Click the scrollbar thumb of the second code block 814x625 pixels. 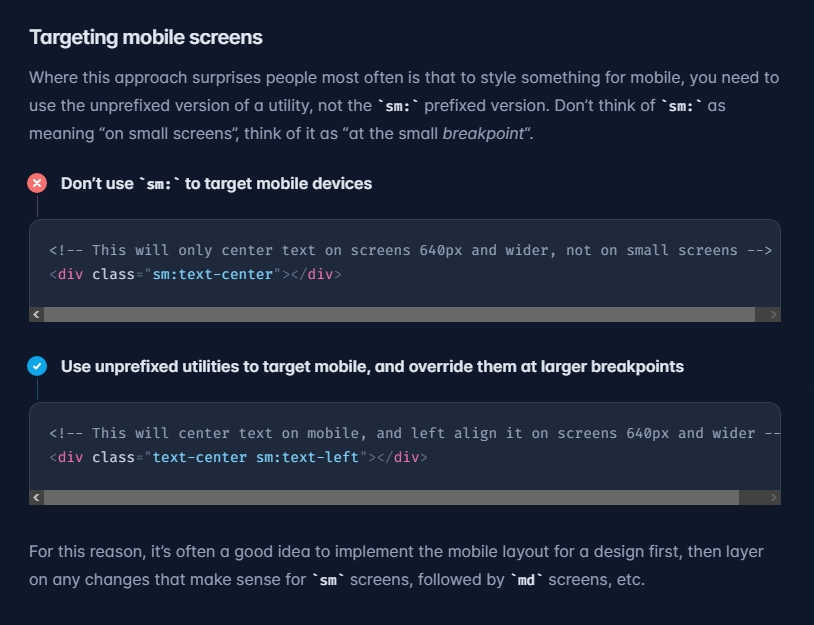pyautogui.click(x=391, y=497)
